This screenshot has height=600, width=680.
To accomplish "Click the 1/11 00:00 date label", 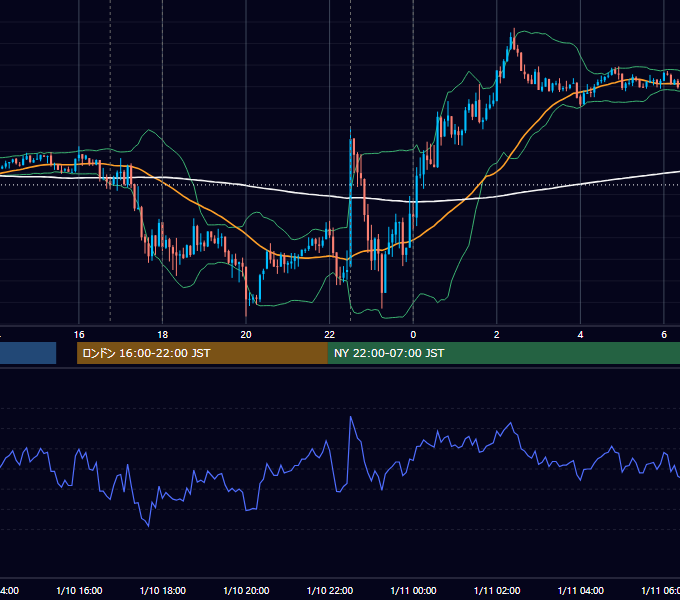I will 413,591.
